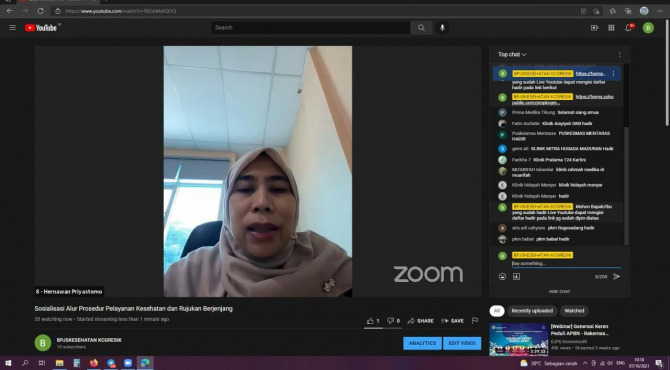
Task: Open BPJSKESEHATAN KCGRESIK channel name
Action: (89, 340)
